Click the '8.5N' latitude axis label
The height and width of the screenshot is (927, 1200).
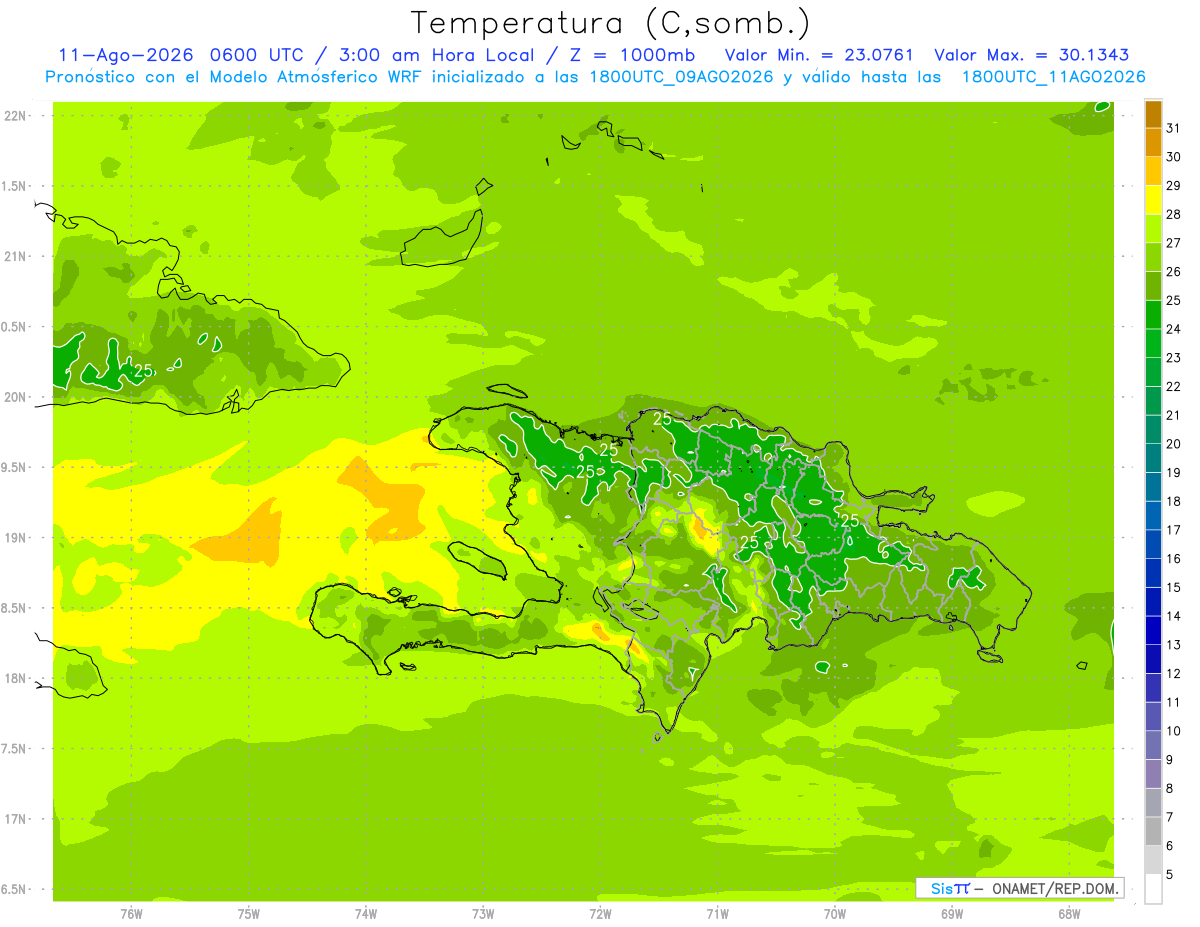point(14,608)
